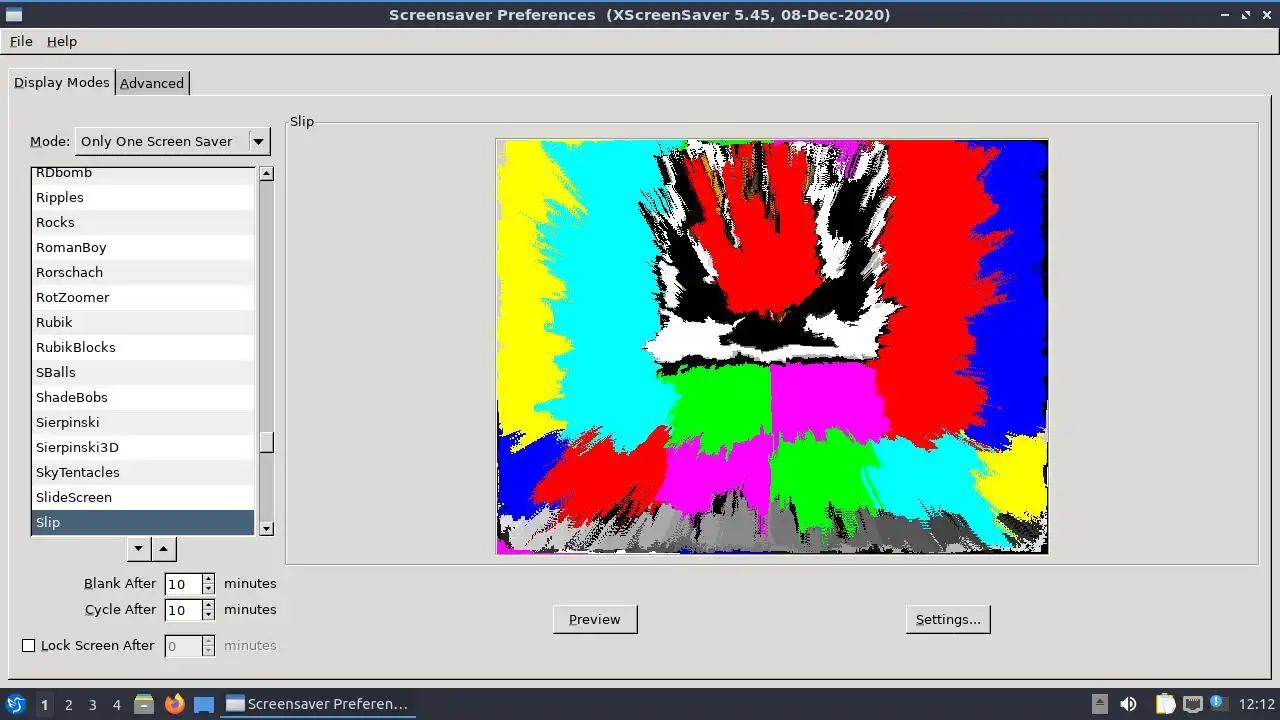Click the list scrollbar up arrow
This screenshot has width=1280, height=720.
[266, 173]
